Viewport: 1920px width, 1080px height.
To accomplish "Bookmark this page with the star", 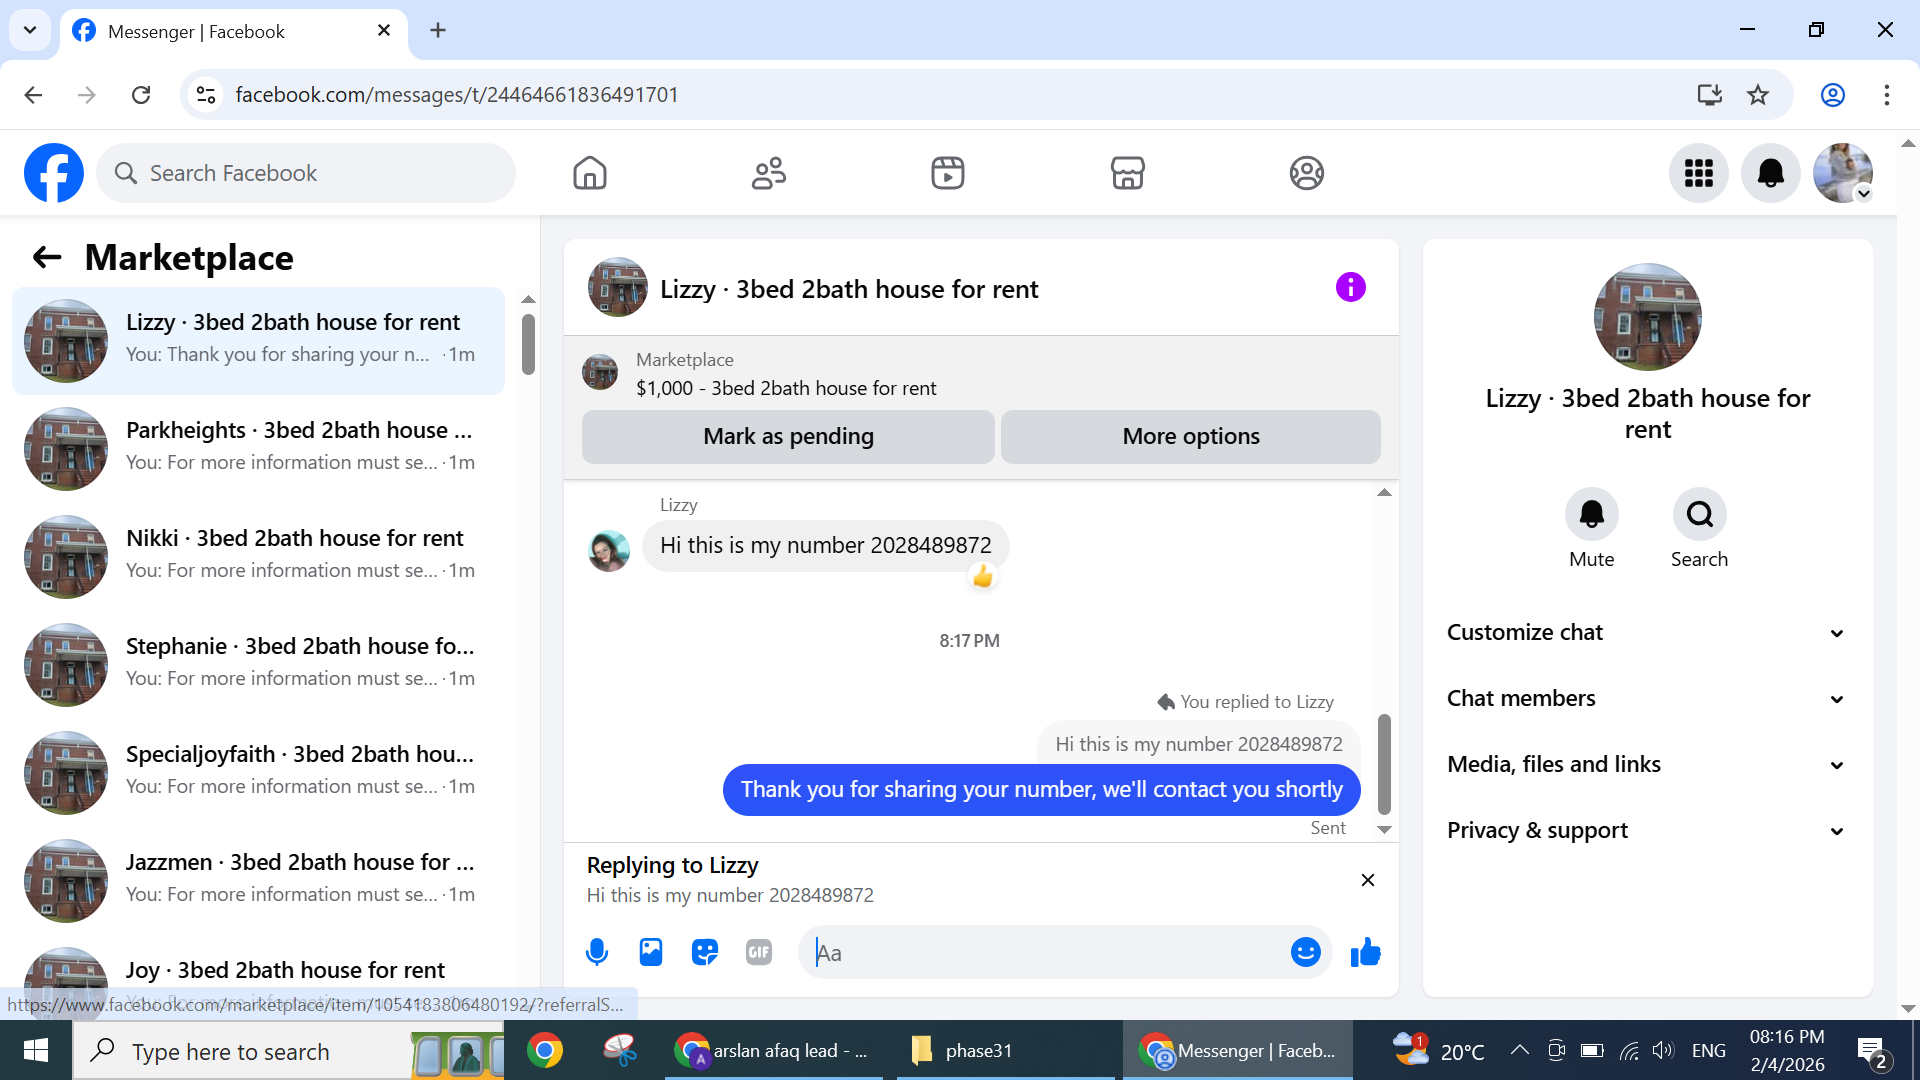I will click(1758, 95).
